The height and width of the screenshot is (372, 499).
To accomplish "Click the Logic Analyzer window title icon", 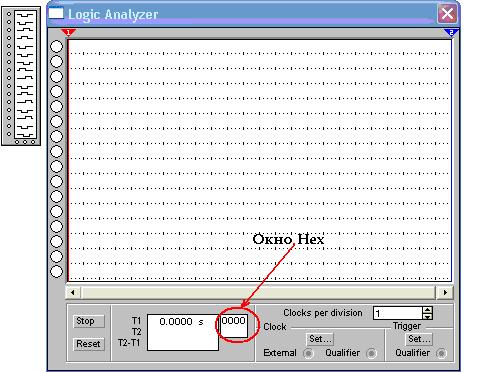I will coord(56,13).
